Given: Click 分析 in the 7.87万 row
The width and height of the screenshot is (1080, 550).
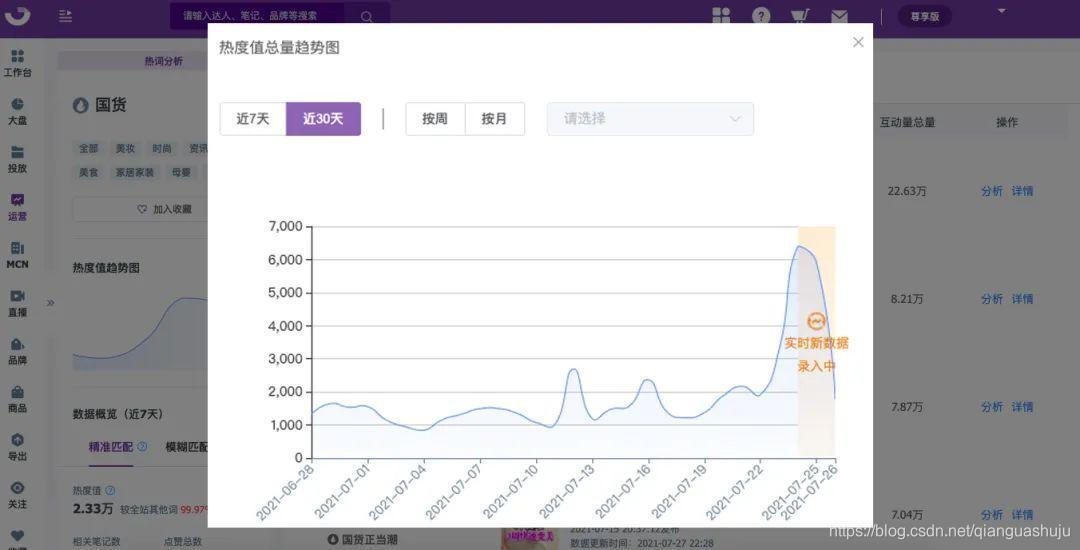Looking at the screenshot, I should [x=992, y=408].
